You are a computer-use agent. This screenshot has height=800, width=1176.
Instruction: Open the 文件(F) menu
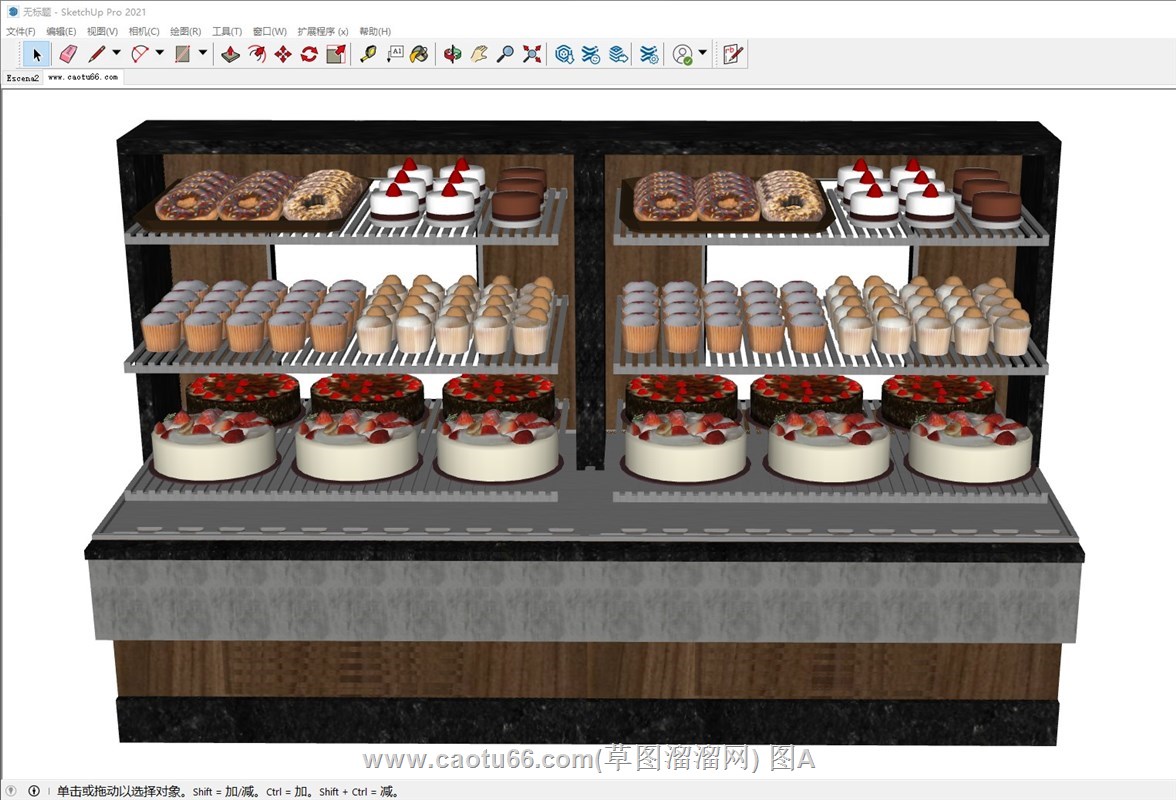(21, 32)
